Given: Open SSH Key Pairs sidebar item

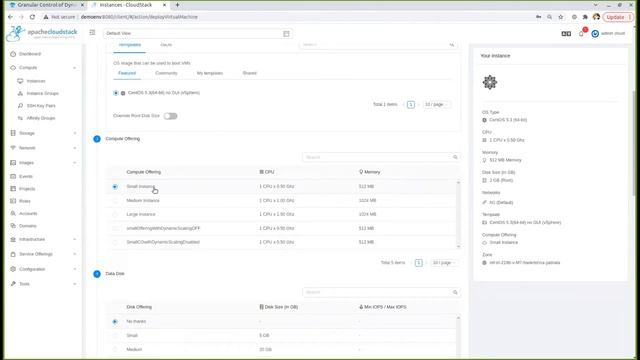Looking at the screenshot, I should coord(41,106).
